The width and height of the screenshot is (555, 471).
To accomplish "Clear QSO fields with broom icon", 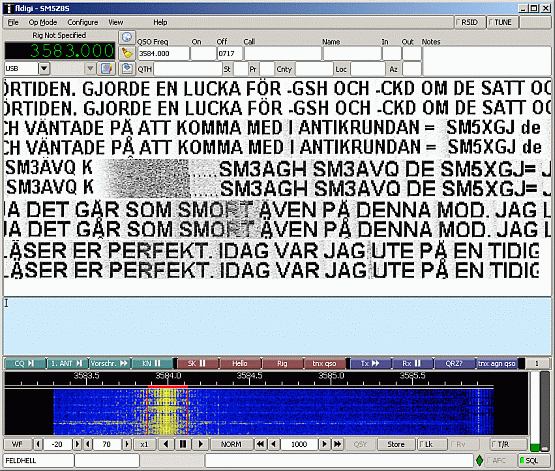I will pyautogui.click(x=126, y=53).
